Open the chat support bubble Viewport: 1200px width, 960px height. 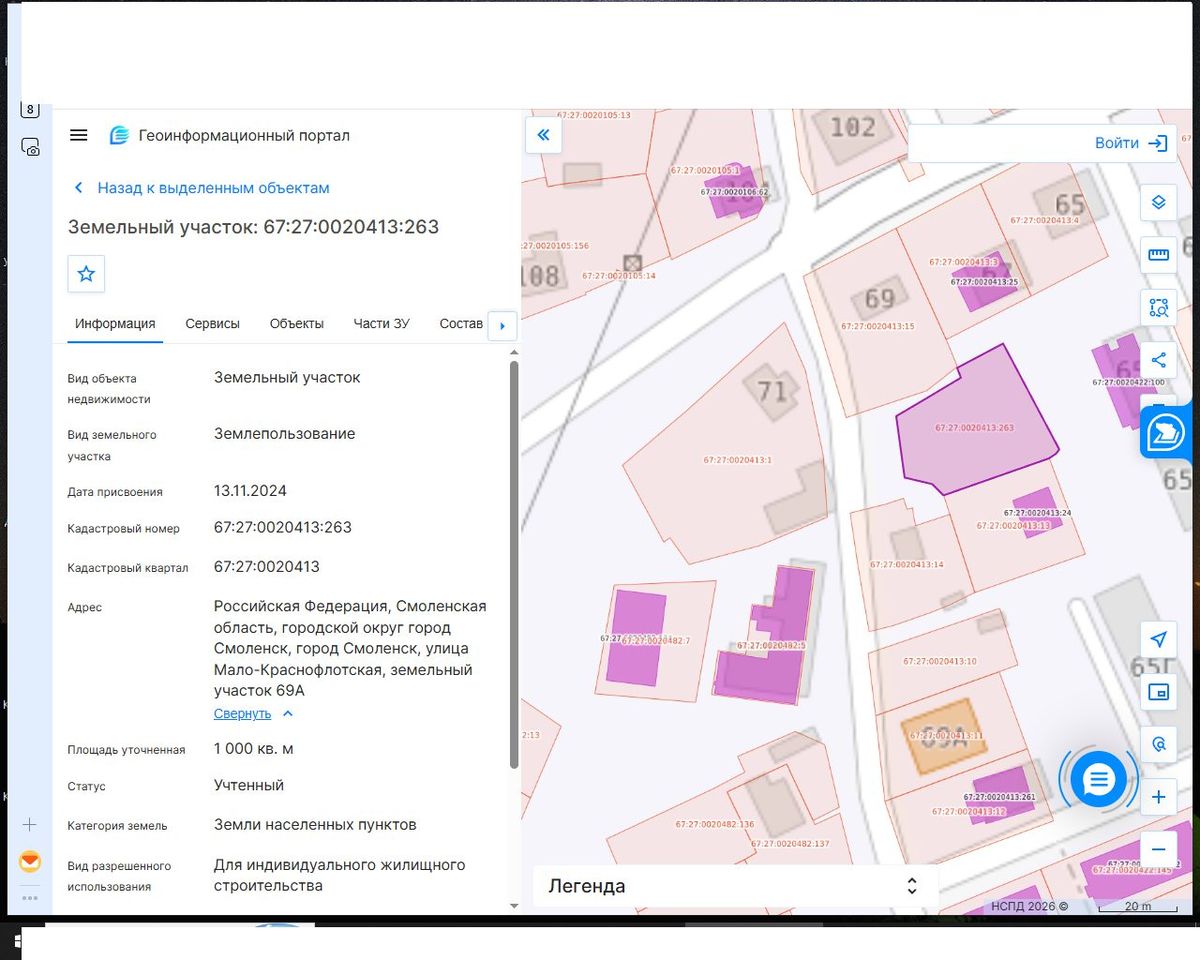point(1098,779)
